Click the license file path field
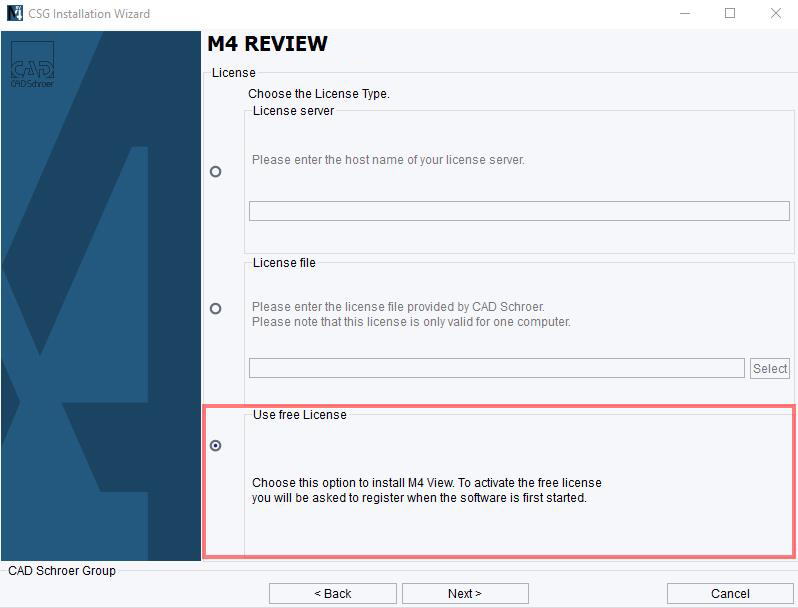Image resolution: width=798 pixels, height=608 pixels. tap(497, 368)
